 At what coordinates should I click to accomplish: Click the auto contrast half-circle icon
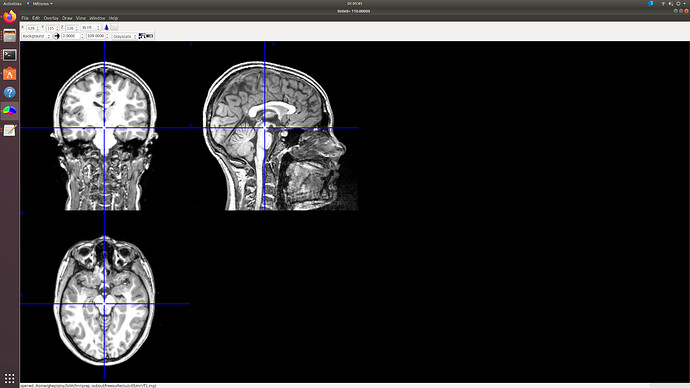(56, 36)
